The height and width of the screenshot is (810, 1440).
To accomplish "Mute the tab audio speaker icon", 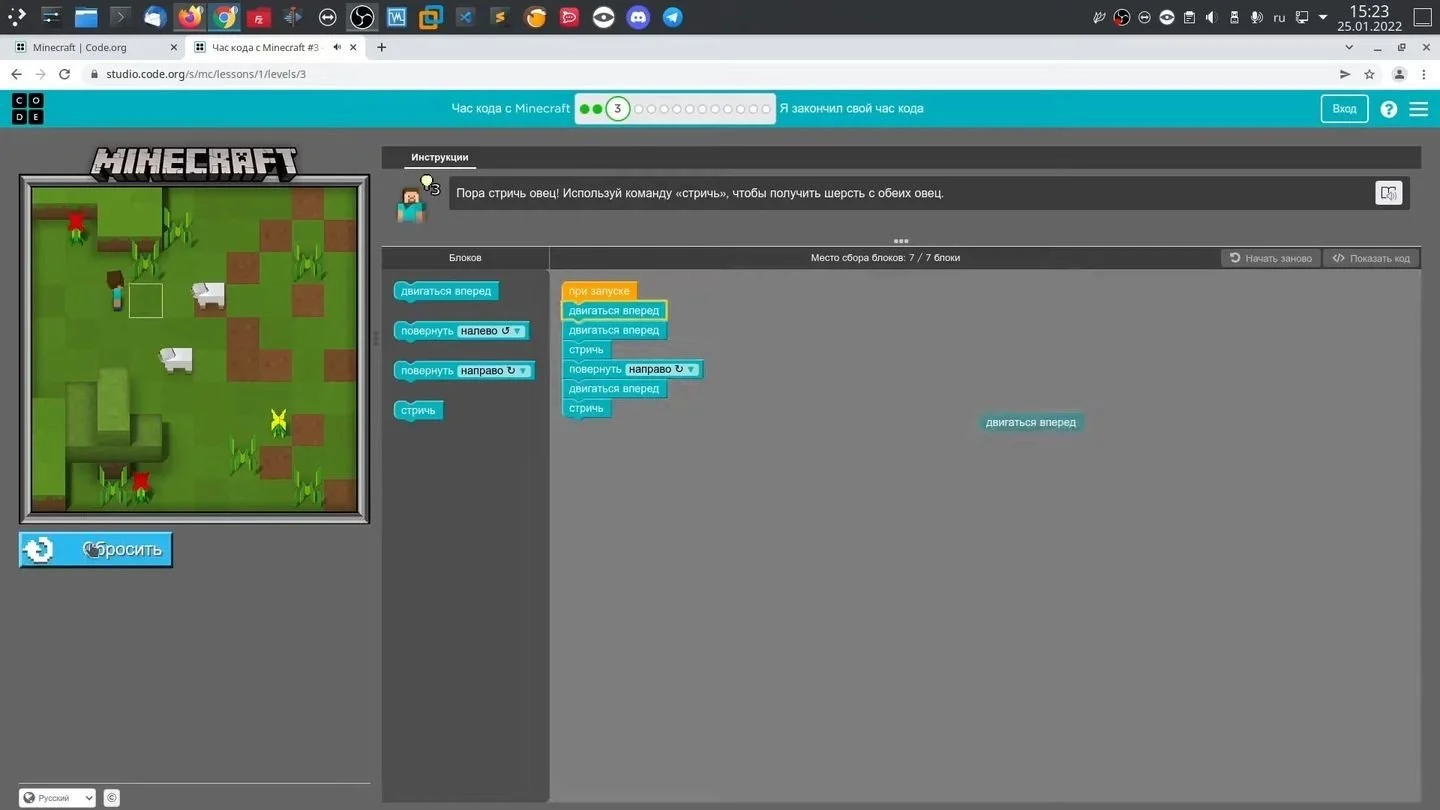I will pos(337,47).
